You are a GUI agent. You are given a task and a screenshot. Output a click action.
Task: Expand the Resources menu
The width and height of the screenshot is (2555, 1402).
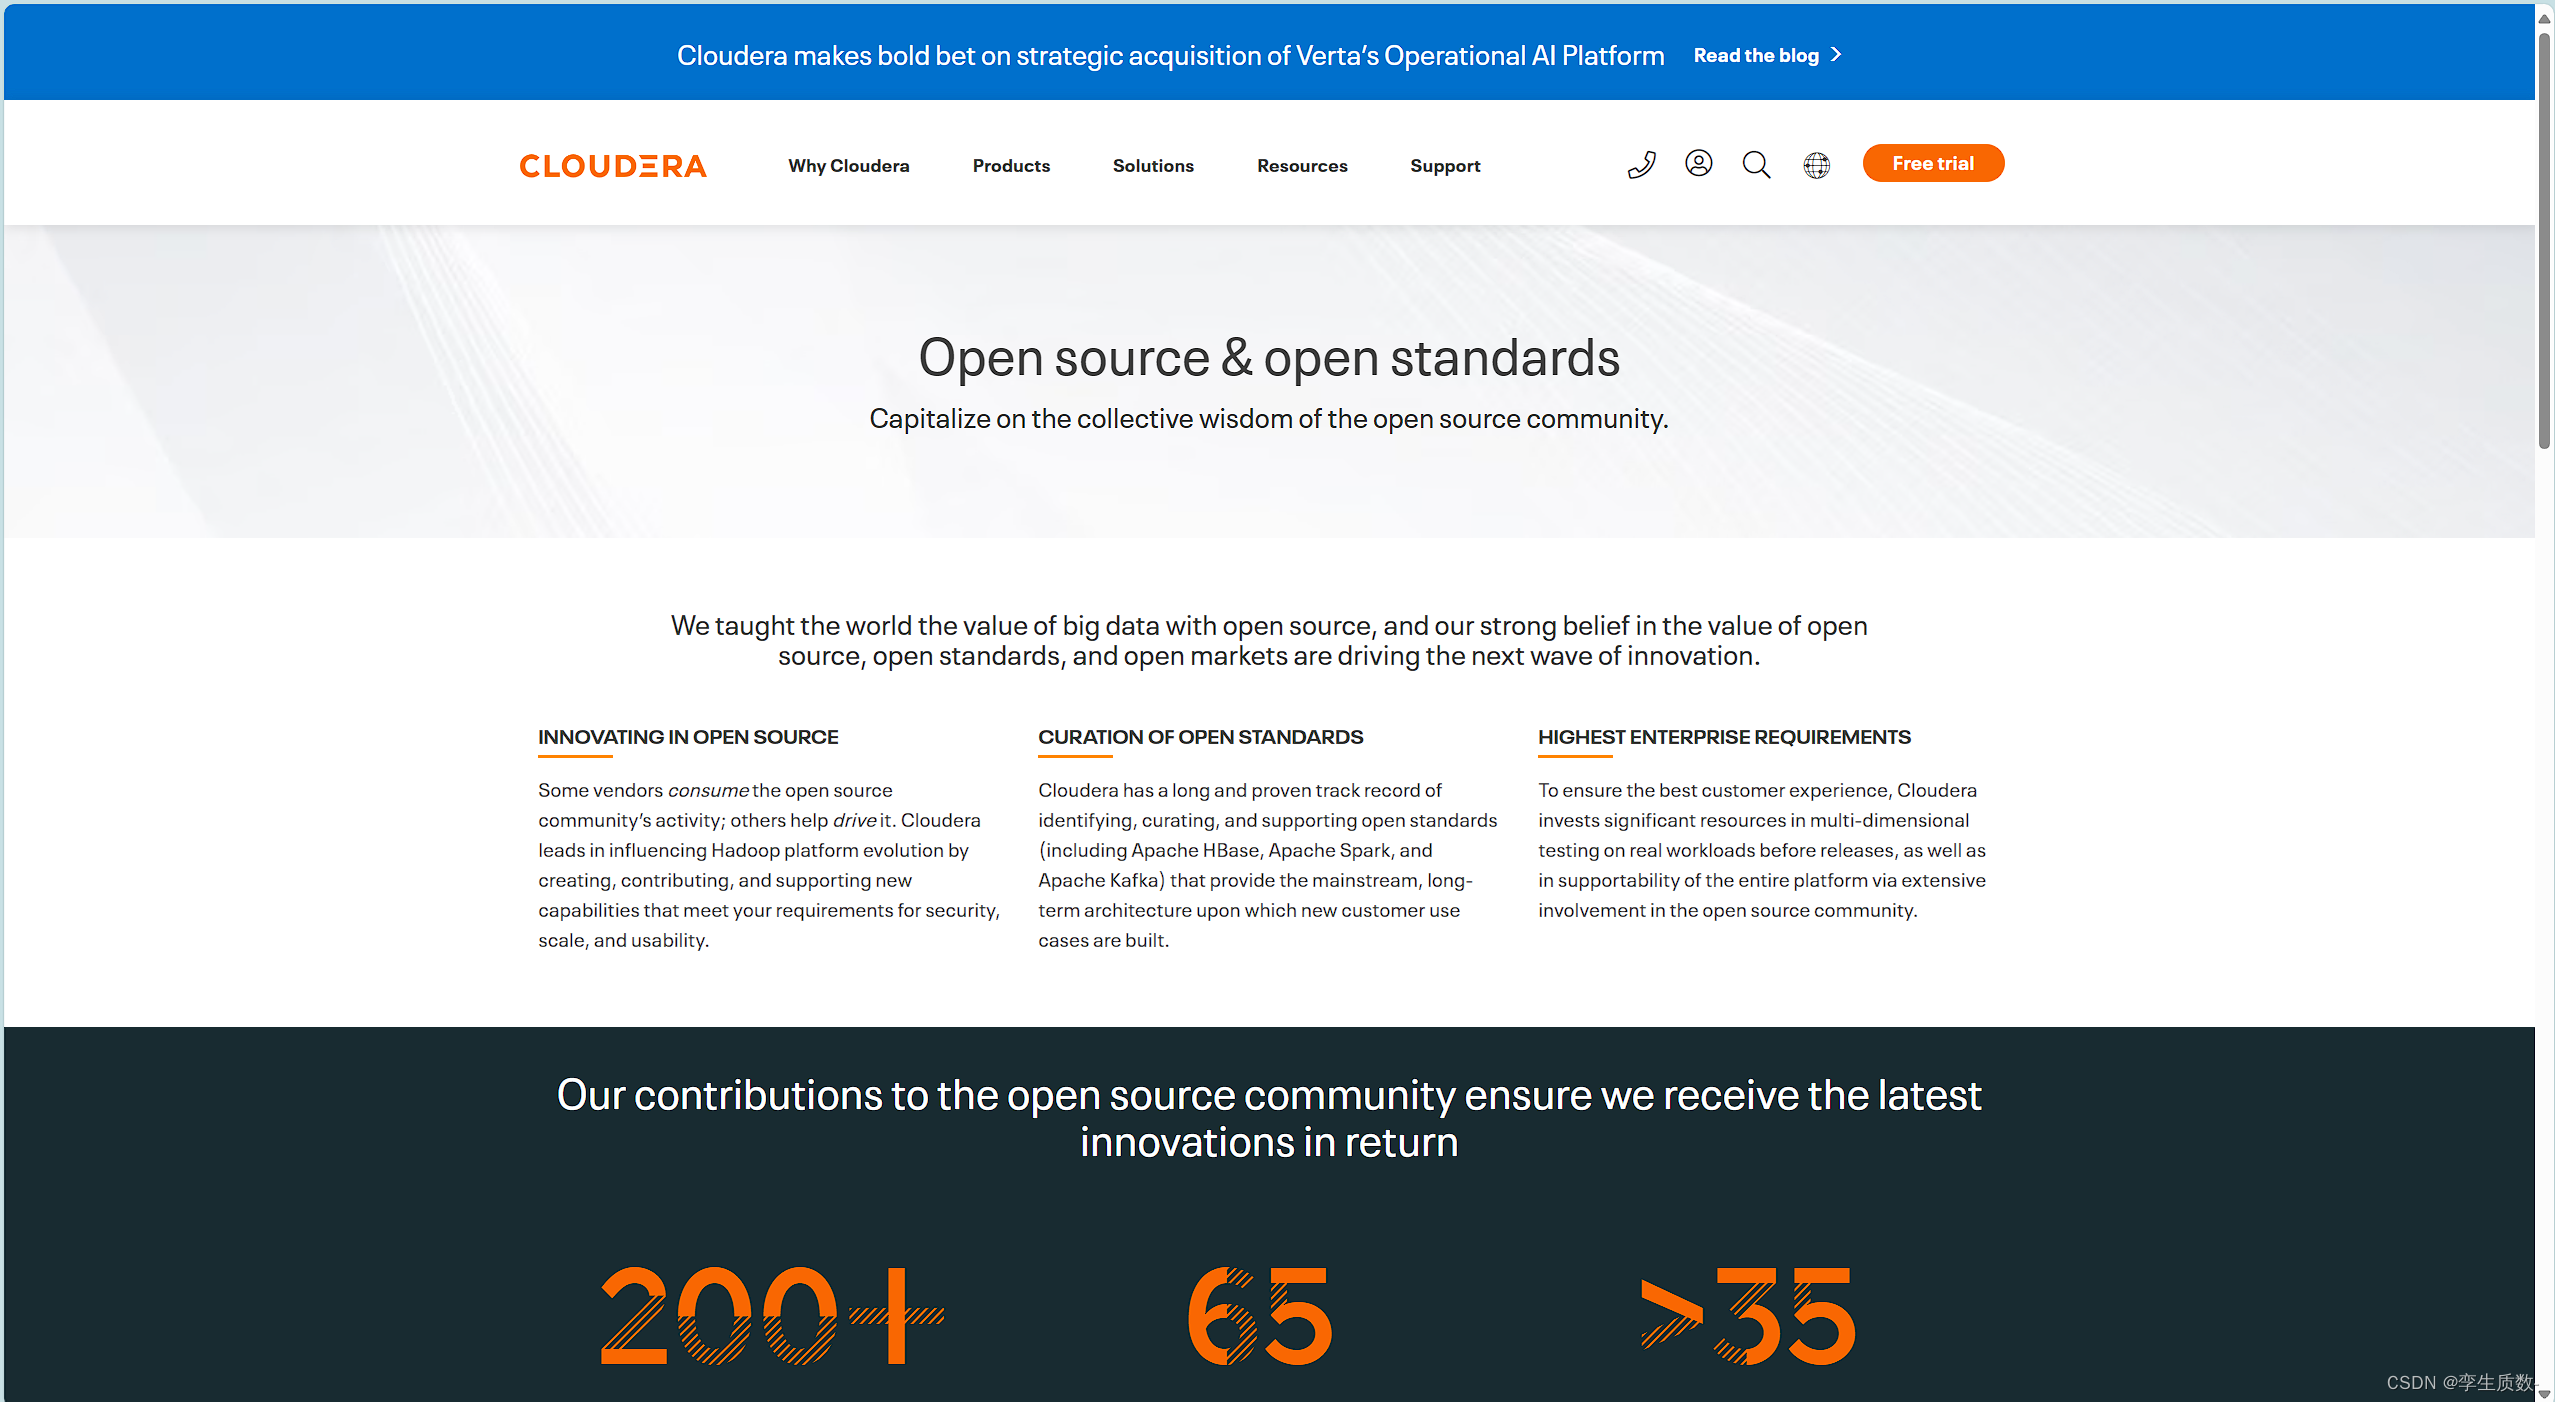click(x=1302, y=166)
